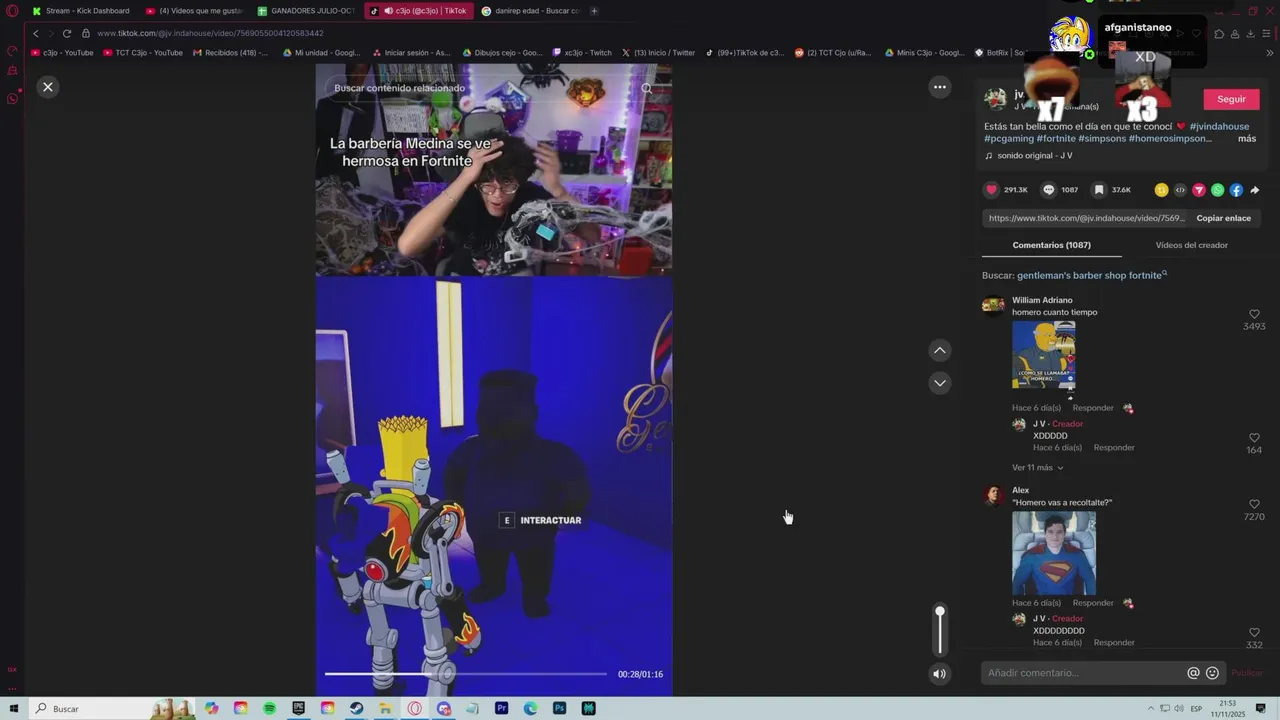The width and height of the screenshot is (1280, 720).
Task: Go to next video with down arrow
Action: (x=940, y=383)
